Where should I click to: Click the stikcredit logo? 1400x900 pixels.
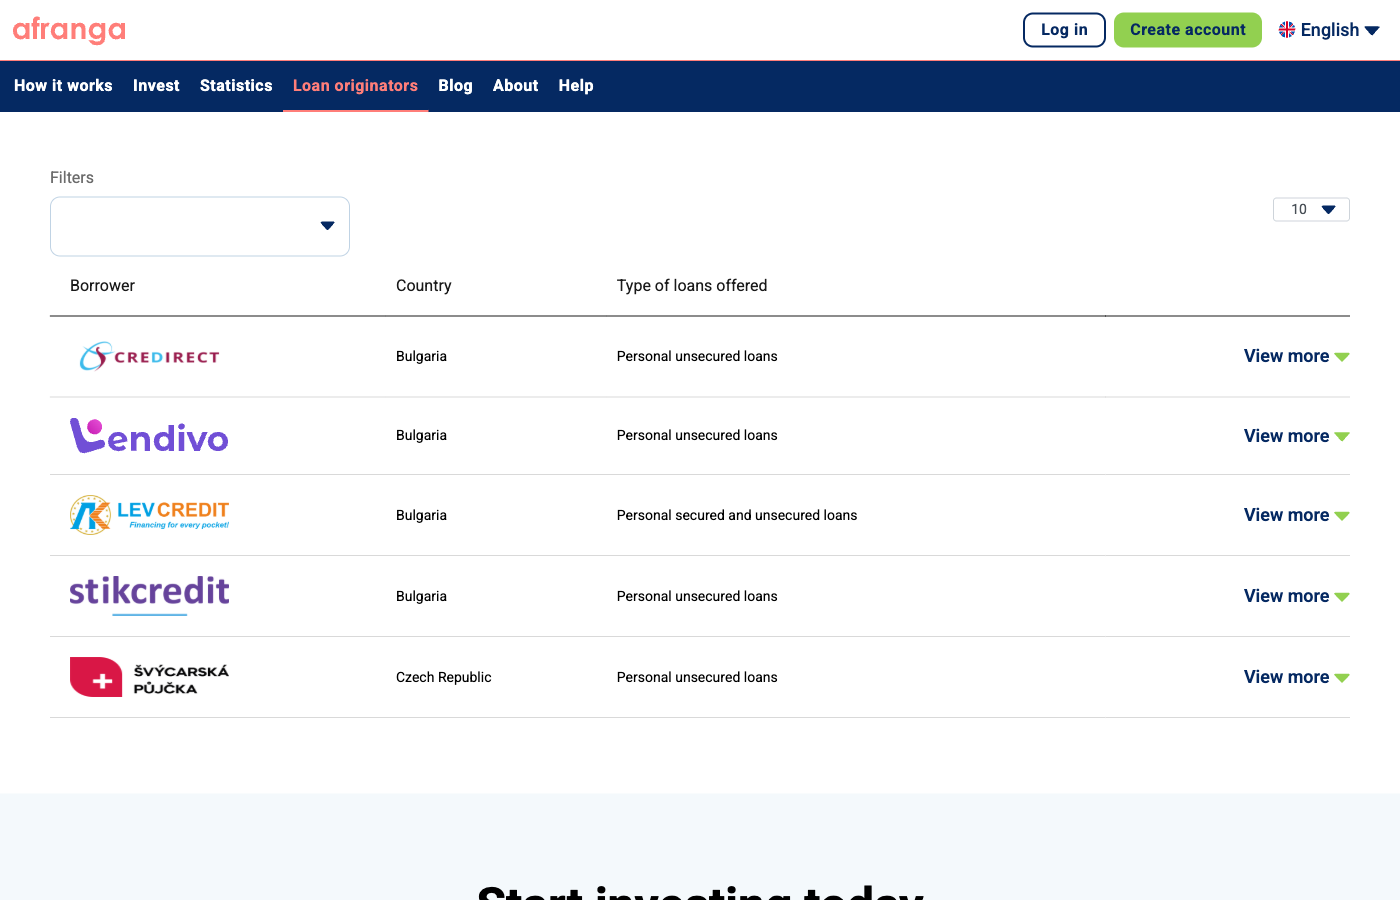(x=148, y=592)
